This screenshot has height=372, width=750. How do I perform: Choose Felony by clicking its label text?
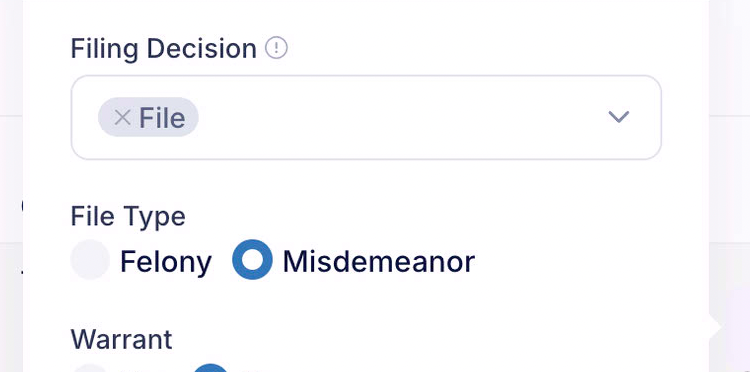(x=165, y=262)
